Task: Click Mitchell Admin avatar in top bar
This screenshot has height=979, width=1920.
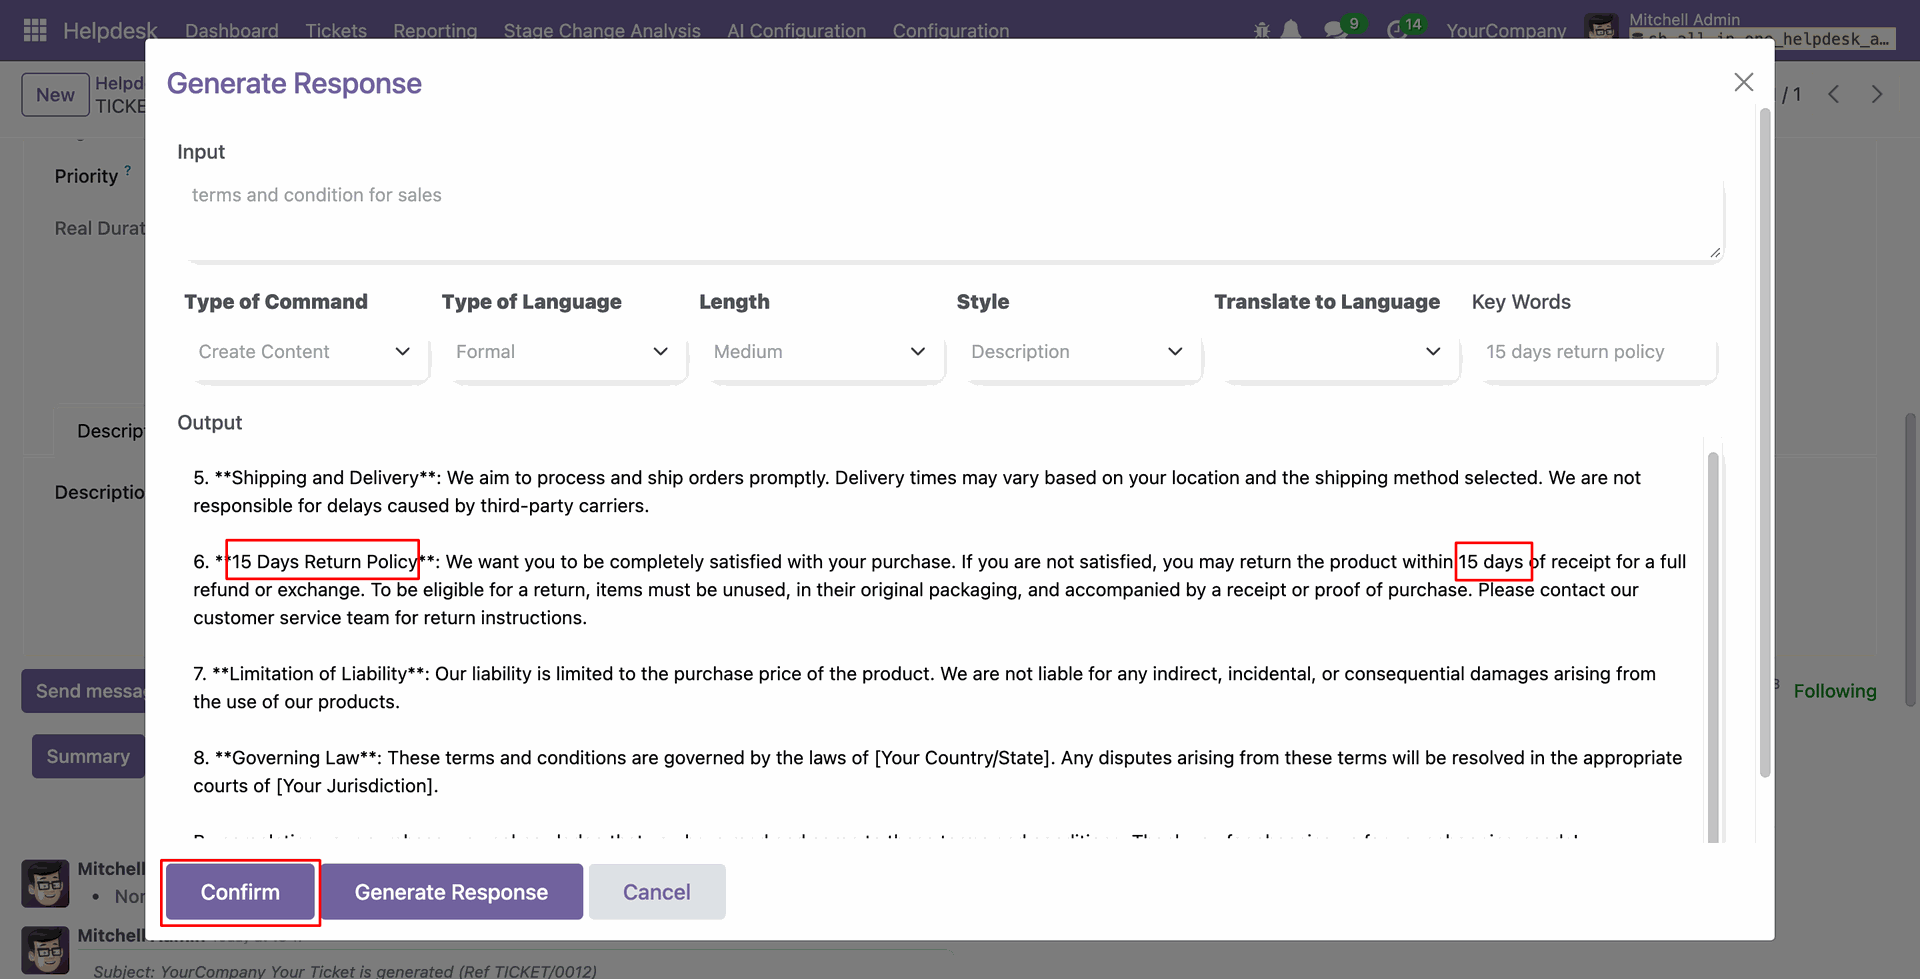Action: (x=1601, y=30)
